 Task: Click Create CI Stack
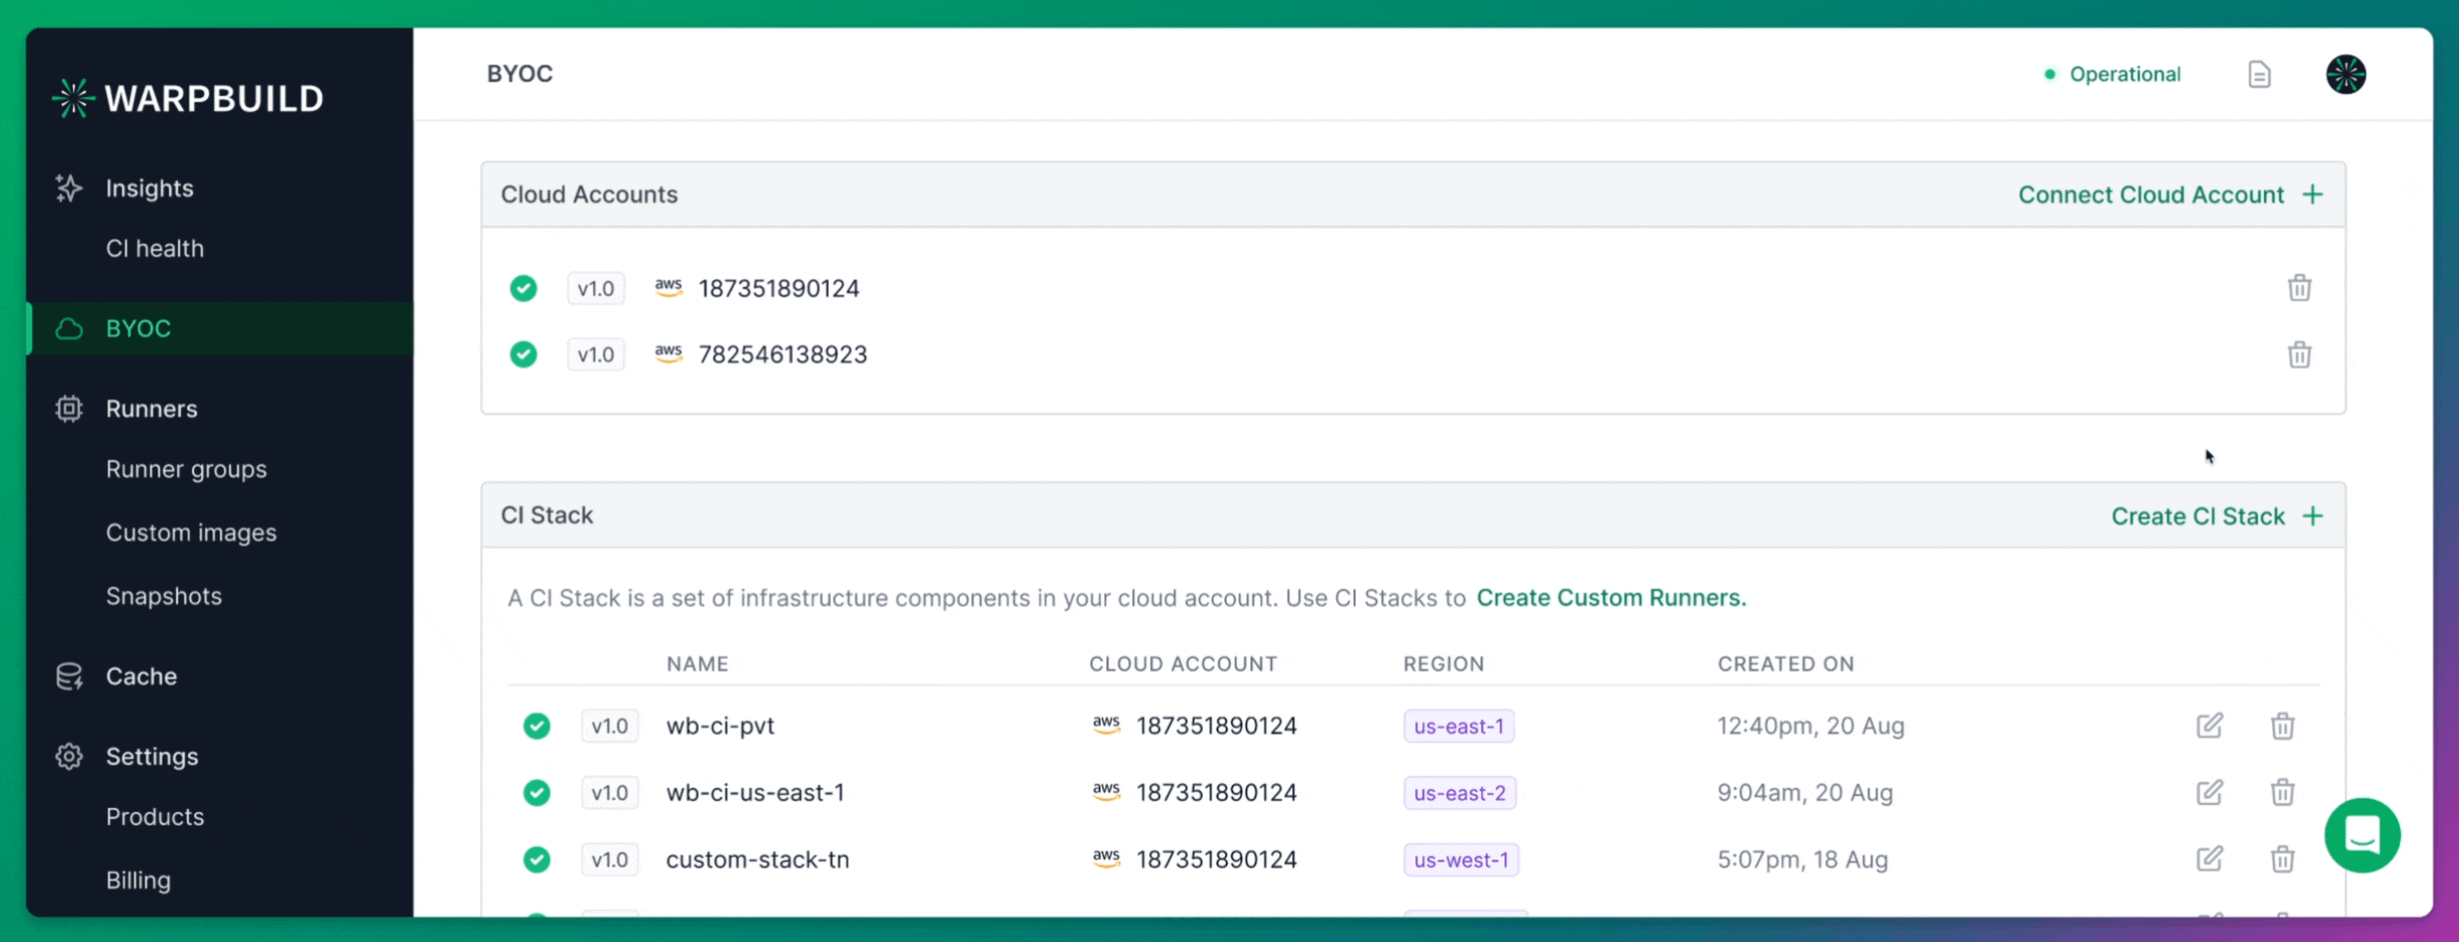[2197, 516]
